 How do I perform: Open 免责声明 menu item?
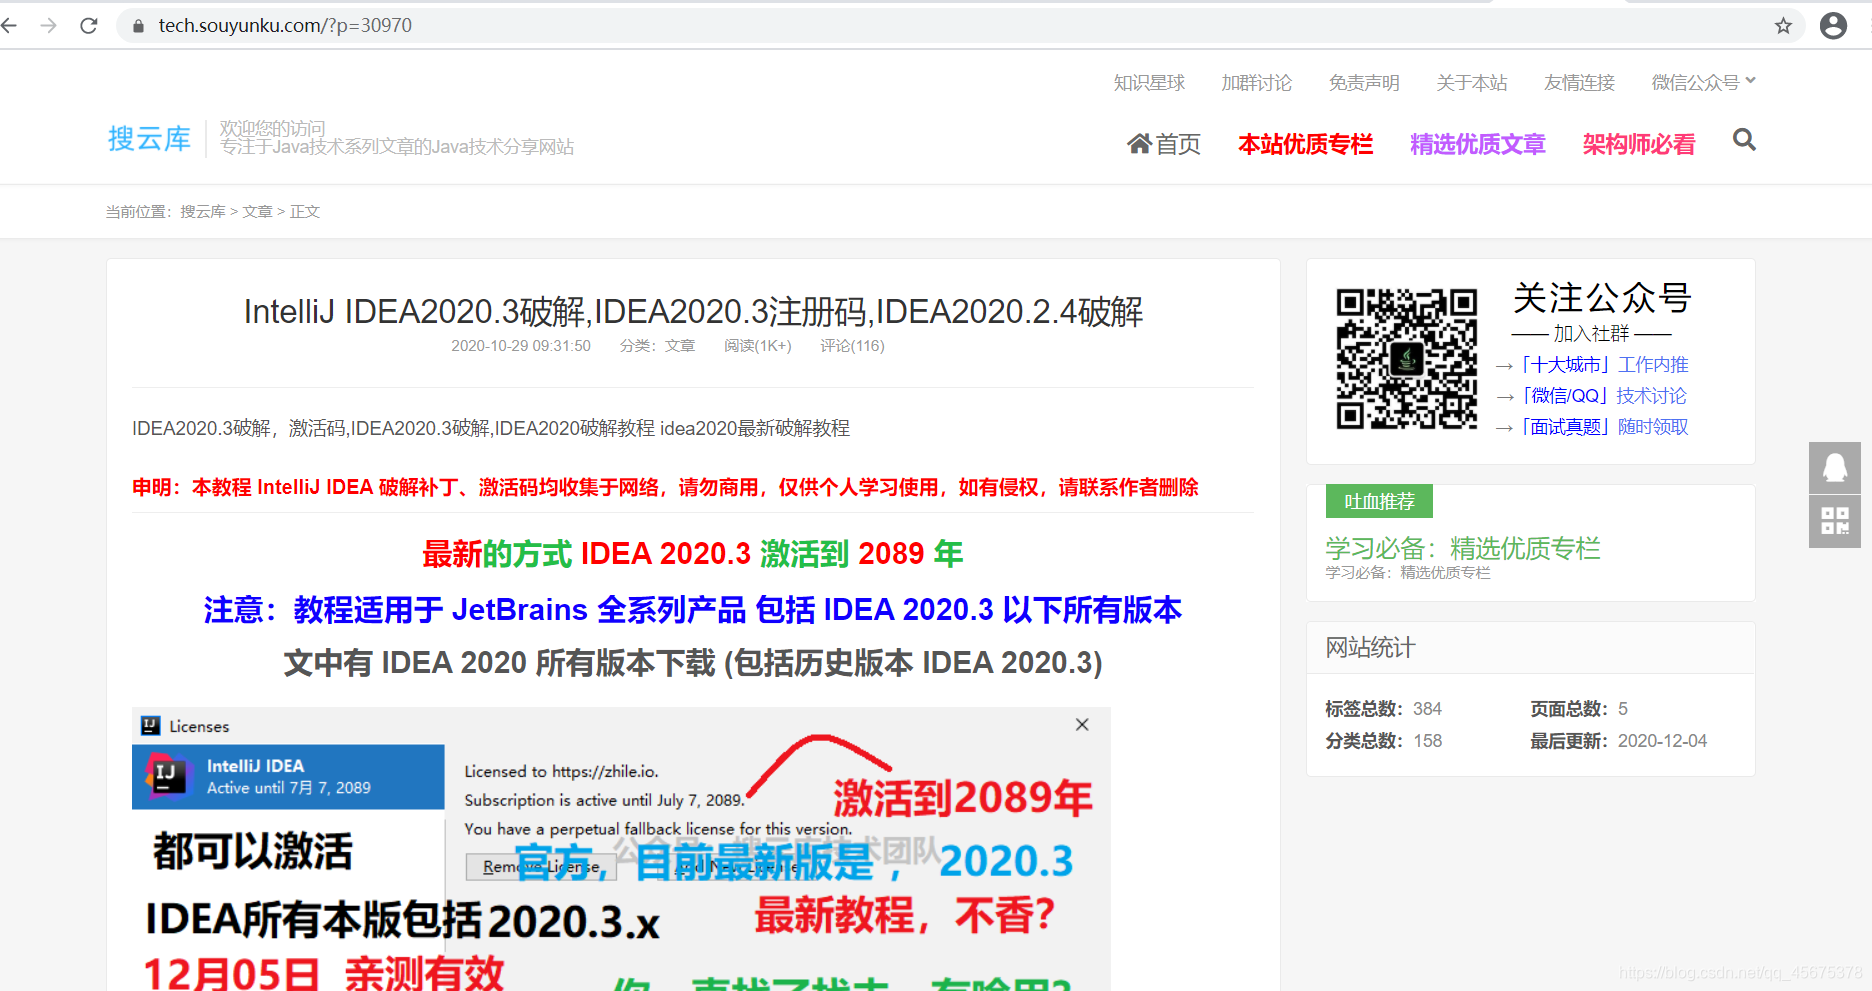1364,83
